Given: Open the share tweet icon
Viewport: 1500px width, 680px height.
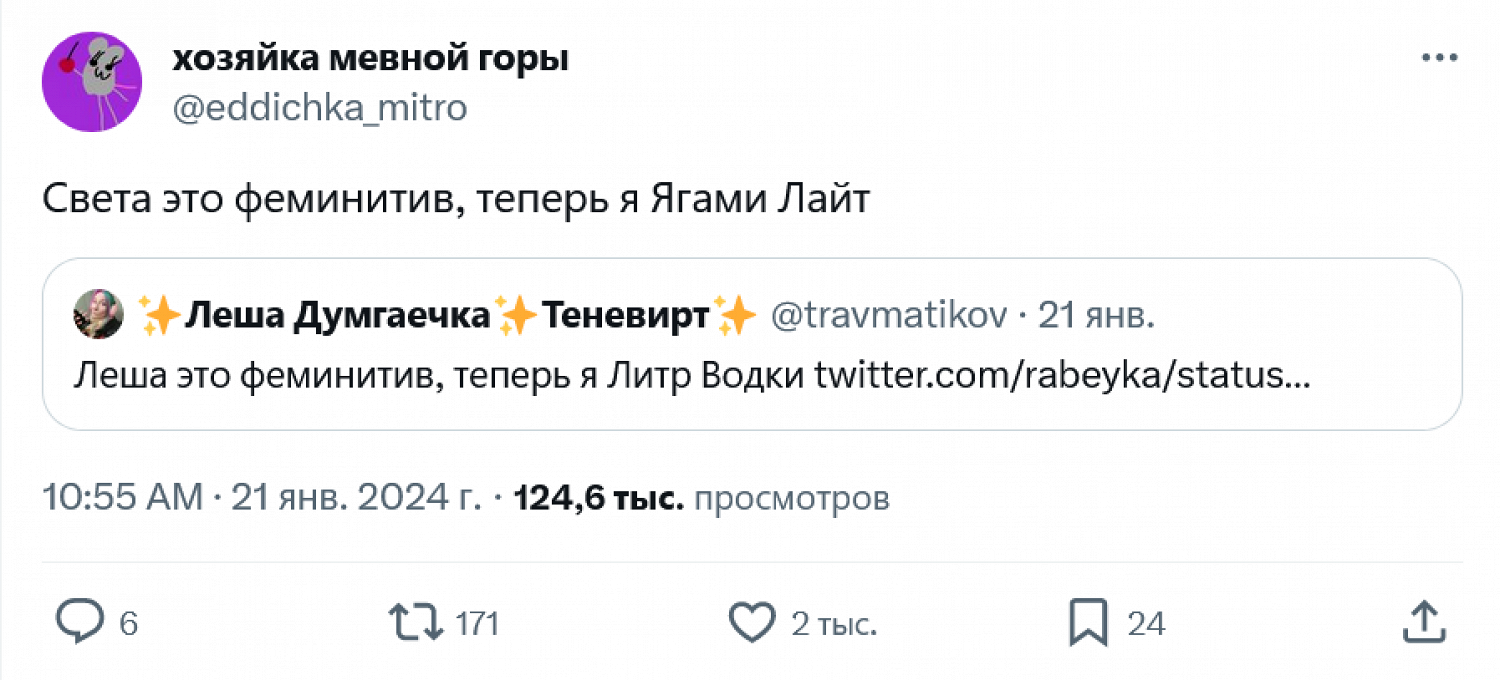Looking at the screenshot, I should tap(1421, 623).
